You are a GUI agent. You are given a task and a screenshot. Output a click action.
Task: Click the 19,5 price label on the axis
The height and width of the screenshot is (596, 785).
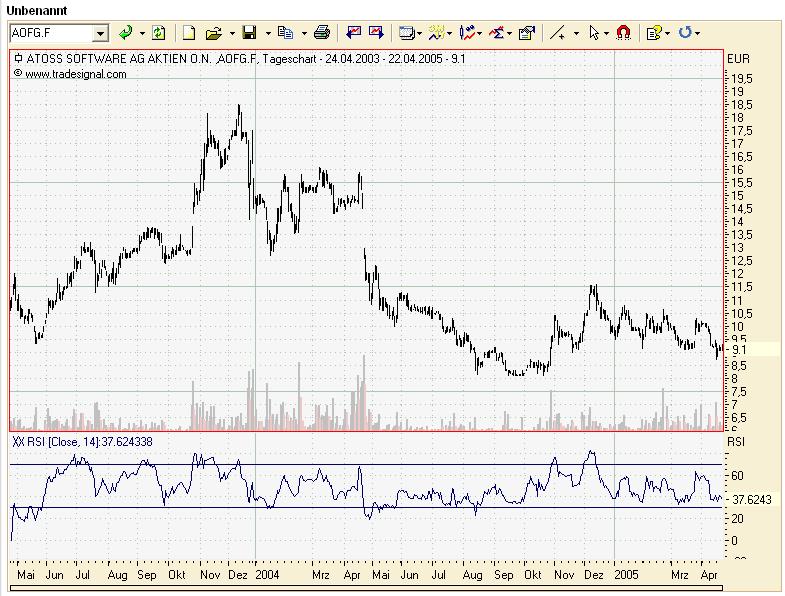tap(742, 79)
